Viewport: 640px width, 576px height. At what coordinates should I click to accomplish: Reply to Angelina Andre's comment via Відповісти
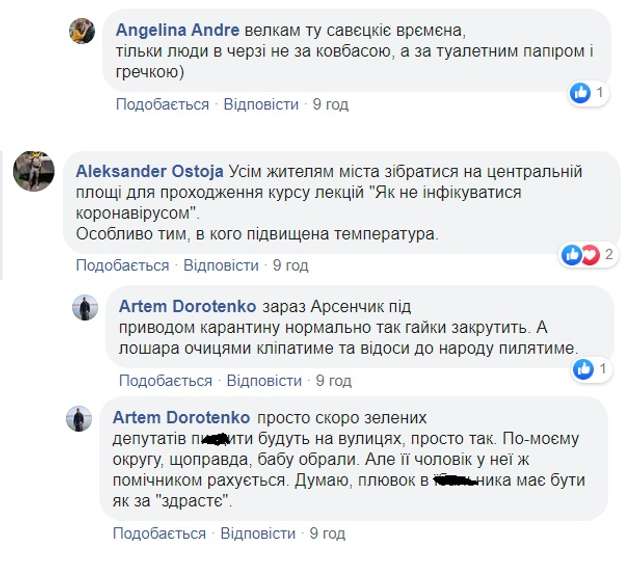pyautogui.click(x=261, y=104)
